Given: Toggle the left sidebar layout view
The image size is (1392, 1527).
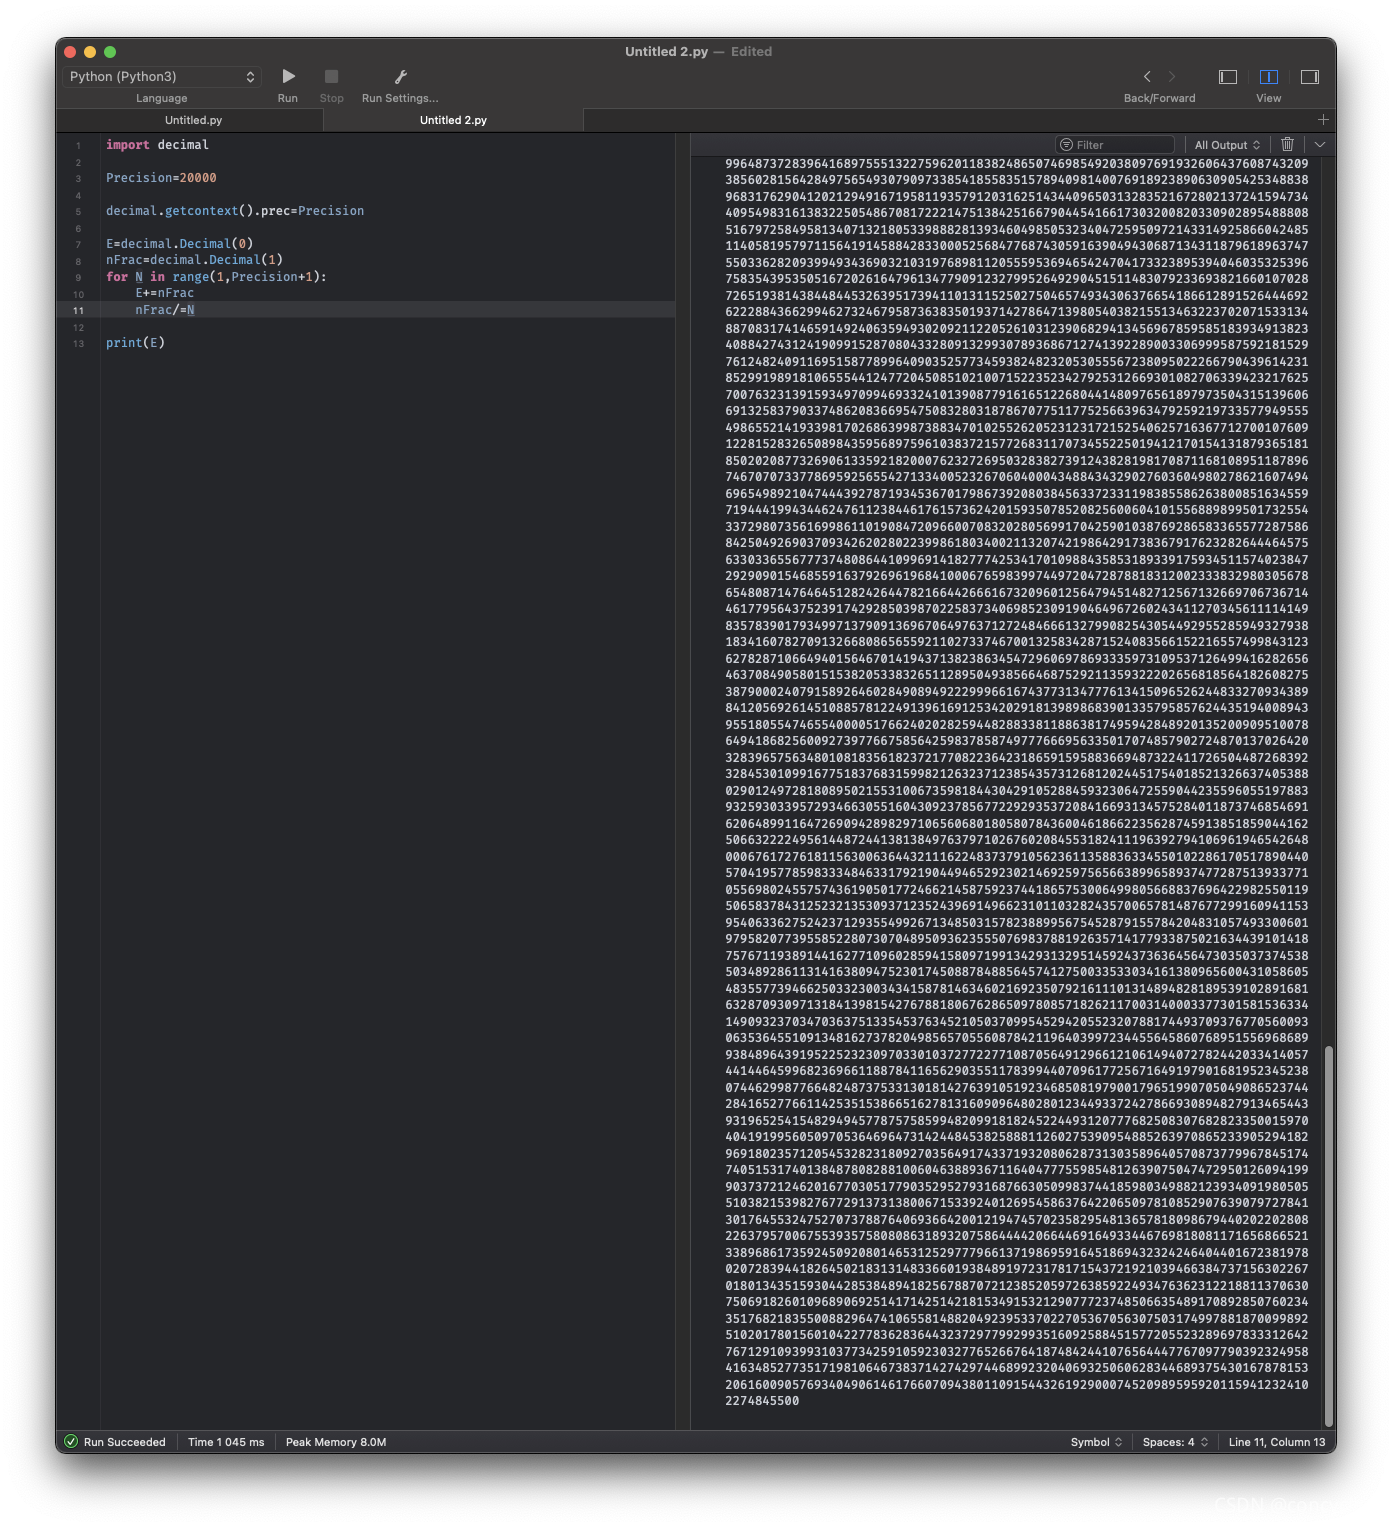Looking at the screenshot, I should (1227, 76).
